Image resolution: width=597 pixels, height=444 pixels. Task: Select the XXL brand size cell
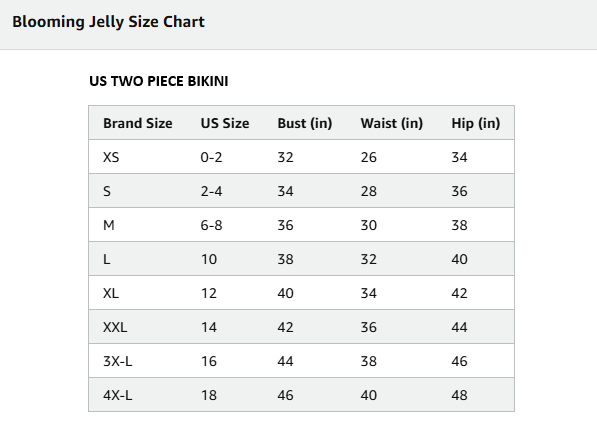[x=115, y=327]
